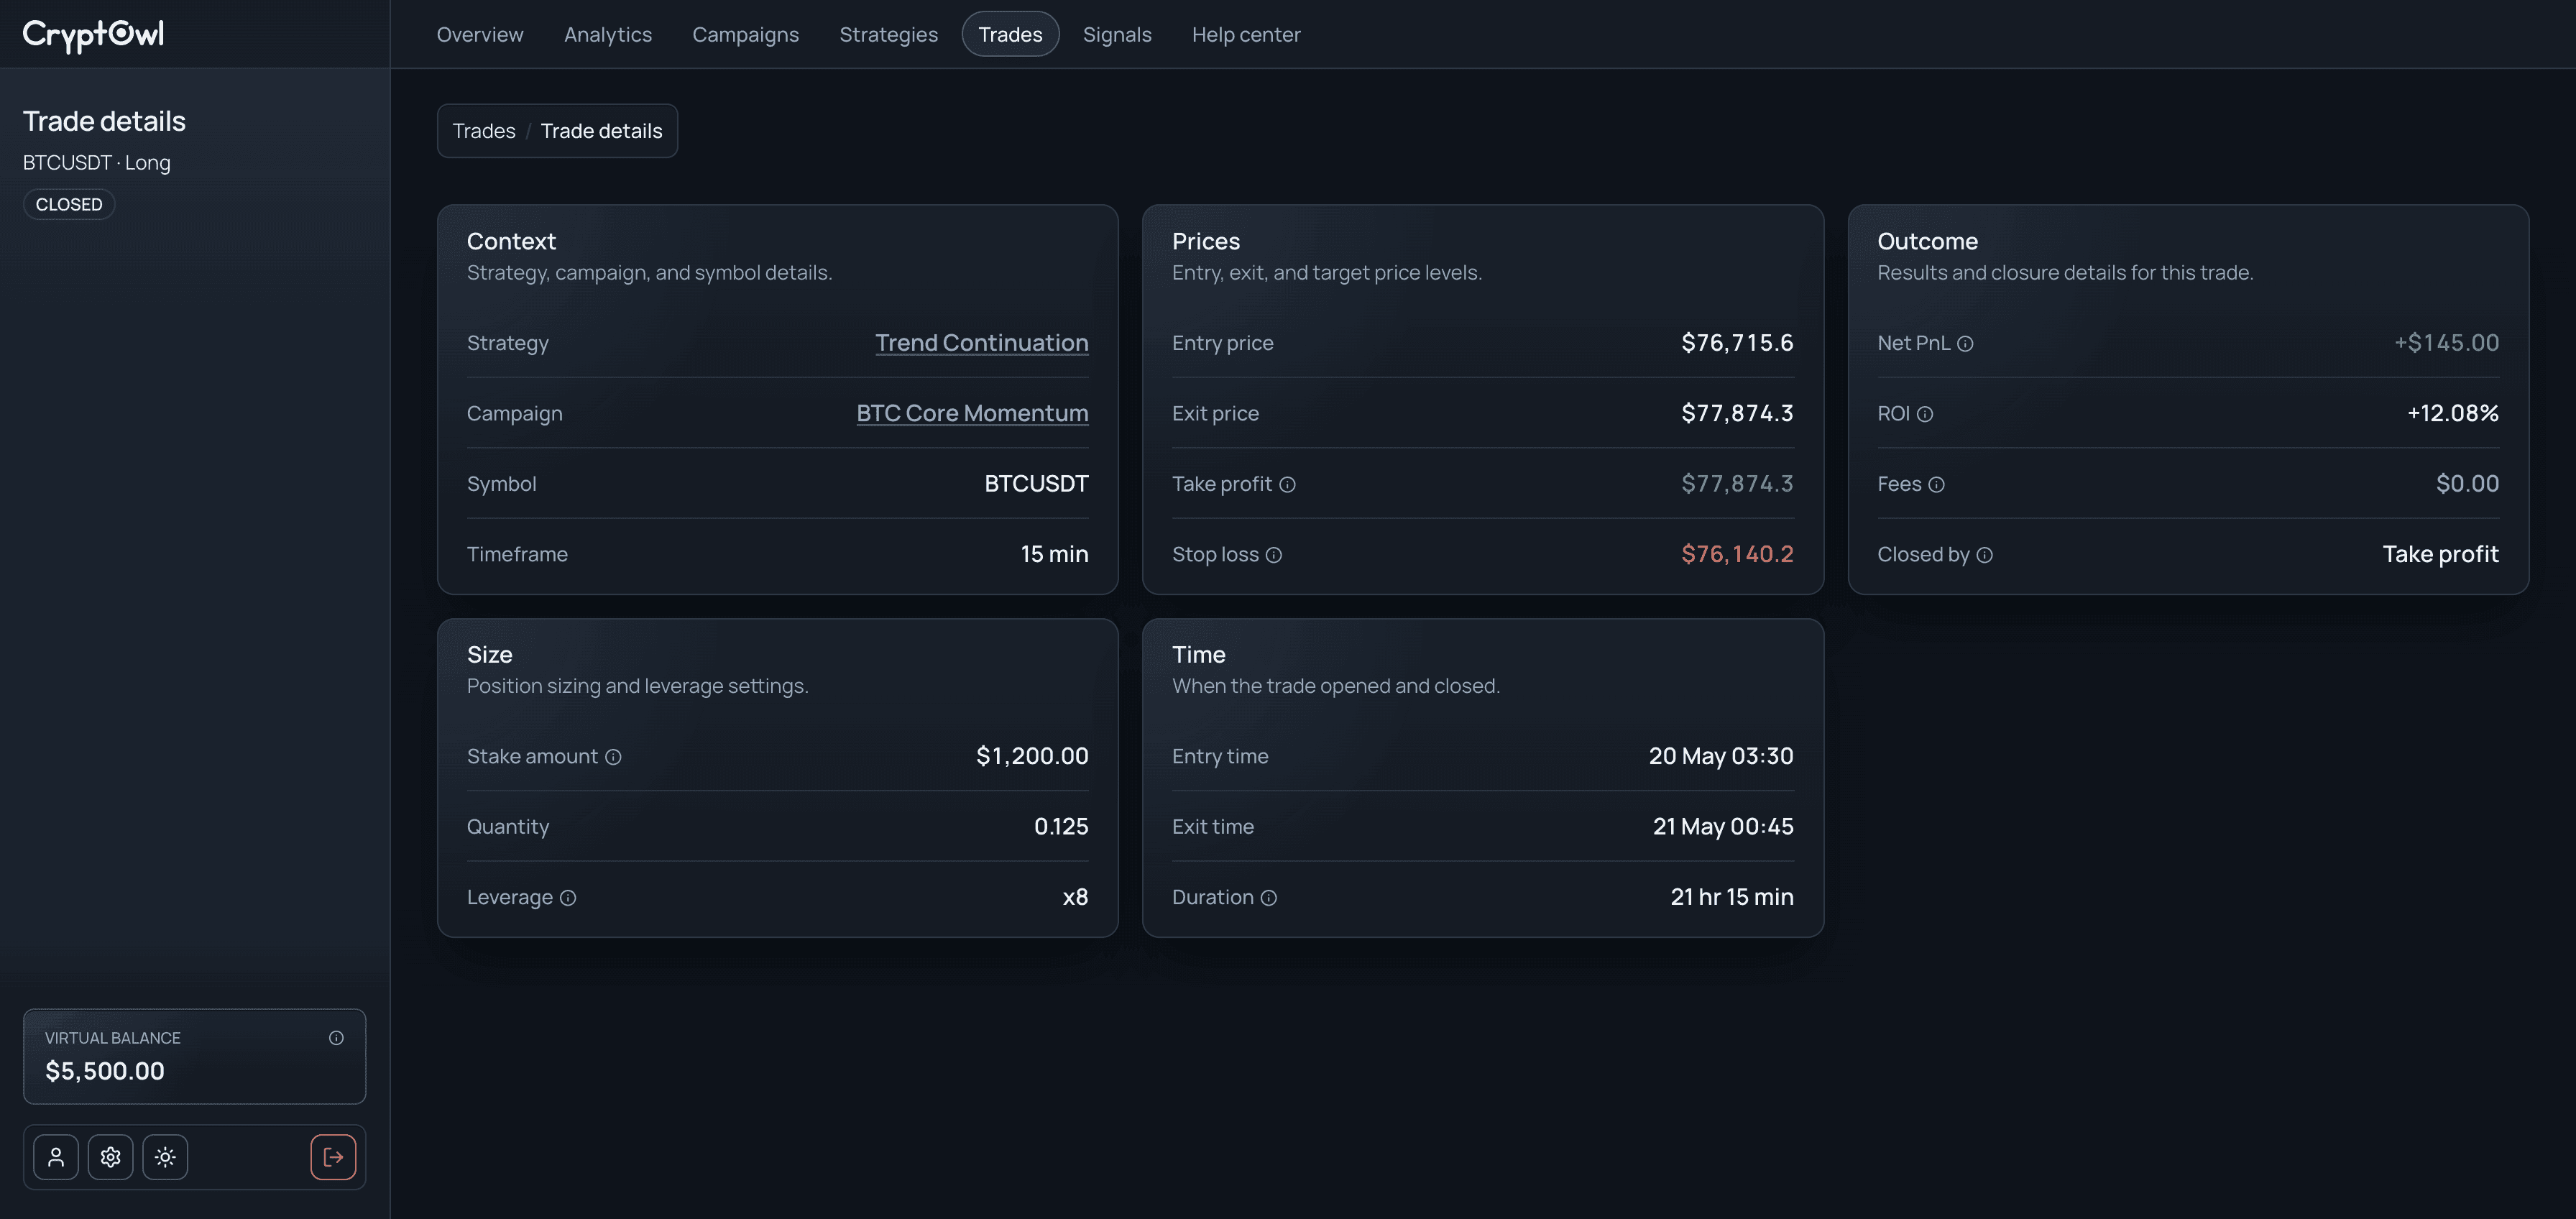
Task: Show the ROI info tooltip icon
Action: (1925, 414)
